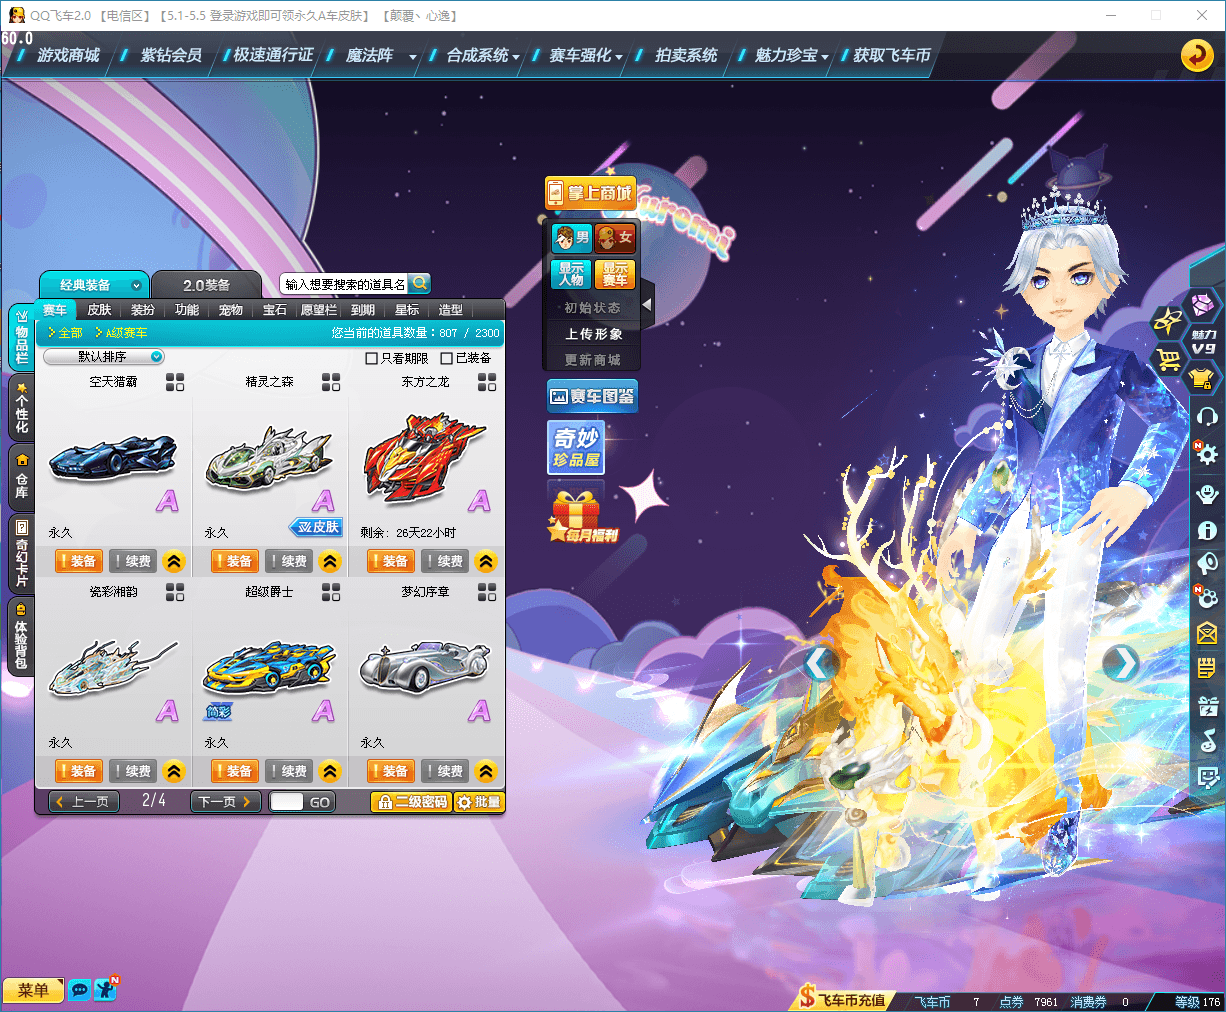Viewport: 1226px width, 1012px height.
Task: Rotate character with the right arrow
Action: coord(1121,663)
